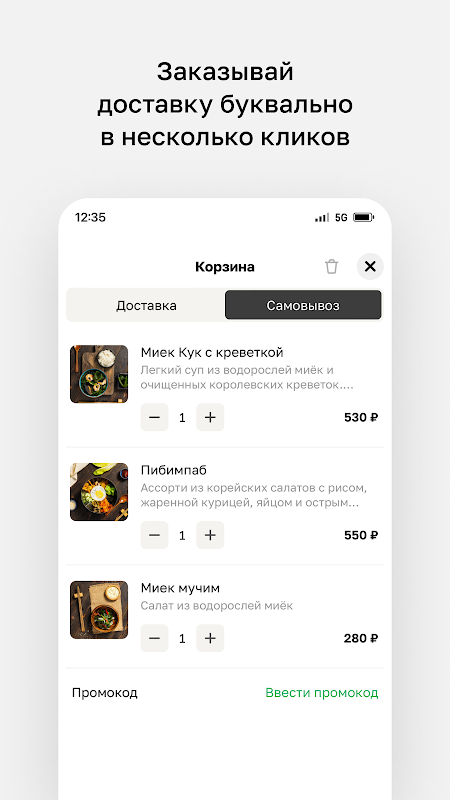Open the Миек мучим dish photo
The width and height of the screenshot is (450, 800).
[x=99, y=610]
